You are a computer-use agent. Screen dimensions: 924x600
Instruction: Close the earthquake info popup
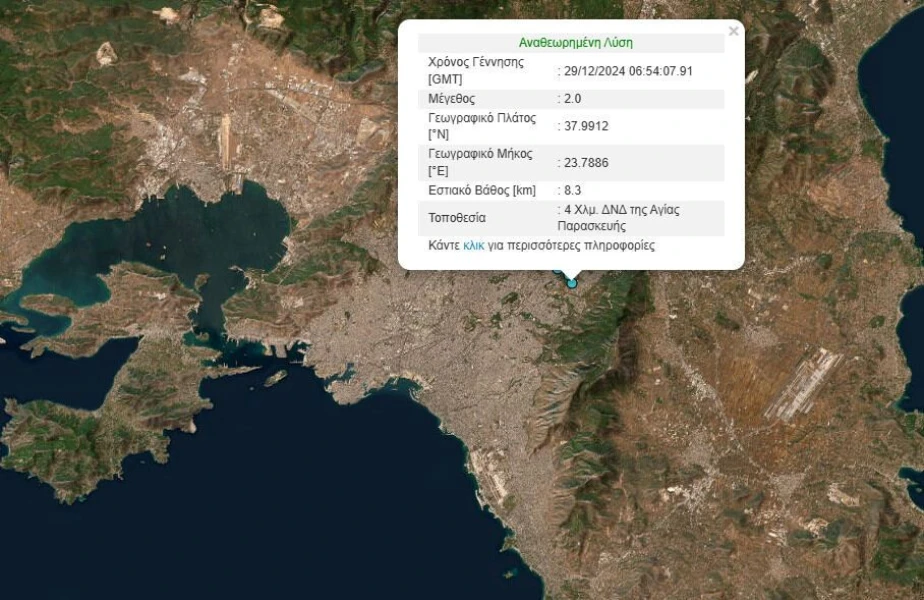pyautogui.click(x=733, y=31)
